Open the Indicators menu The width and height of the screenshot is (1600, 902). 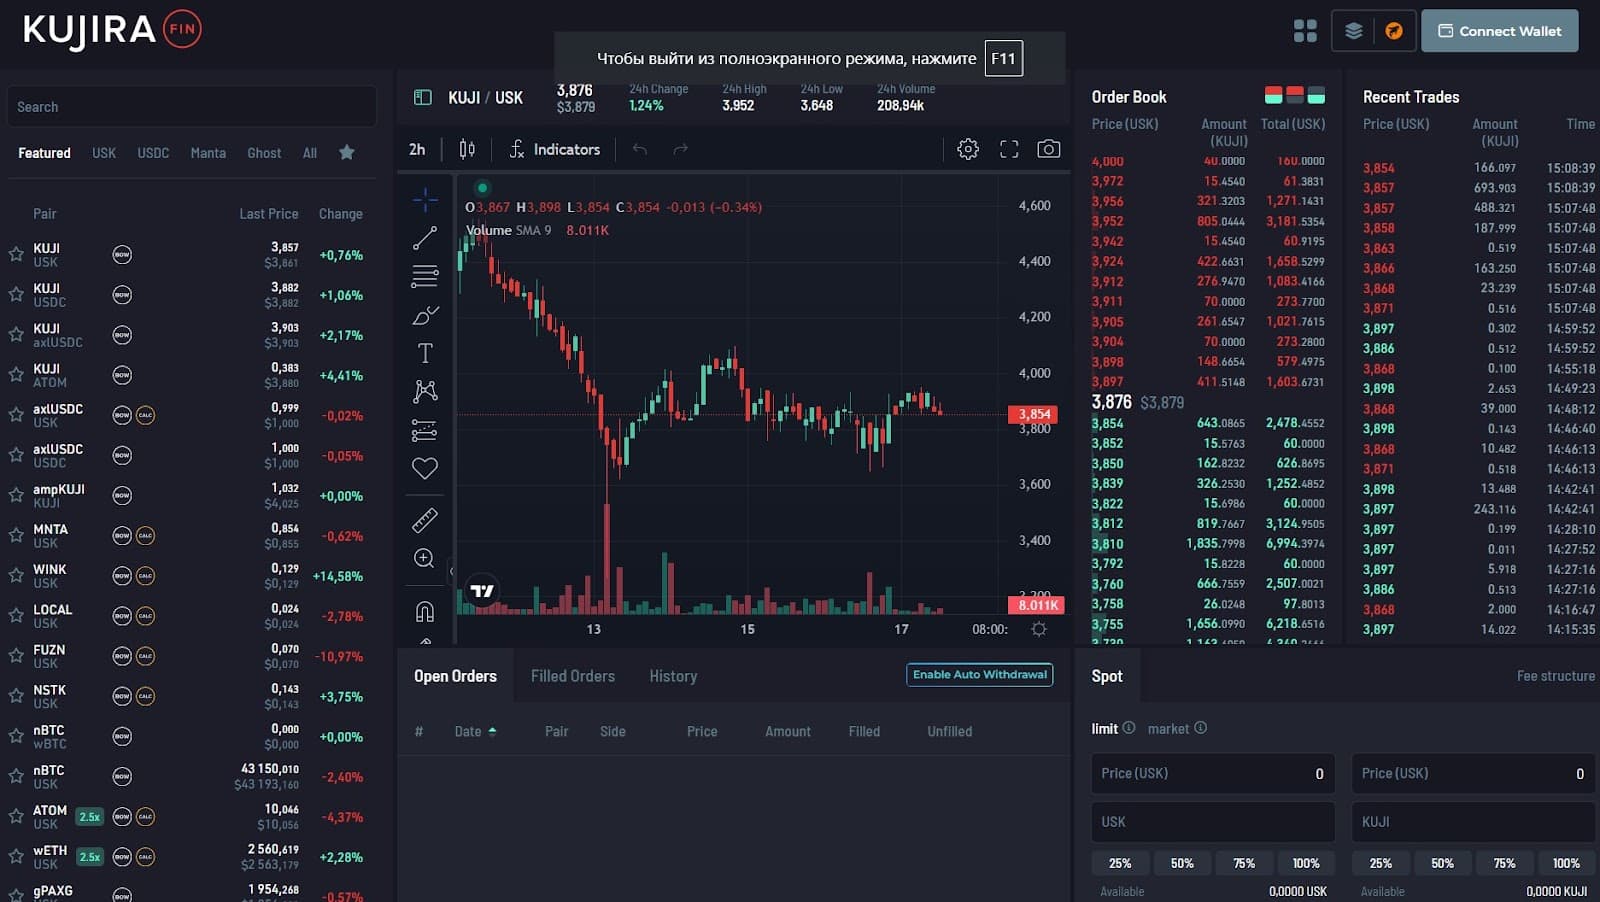coord(555,149)
